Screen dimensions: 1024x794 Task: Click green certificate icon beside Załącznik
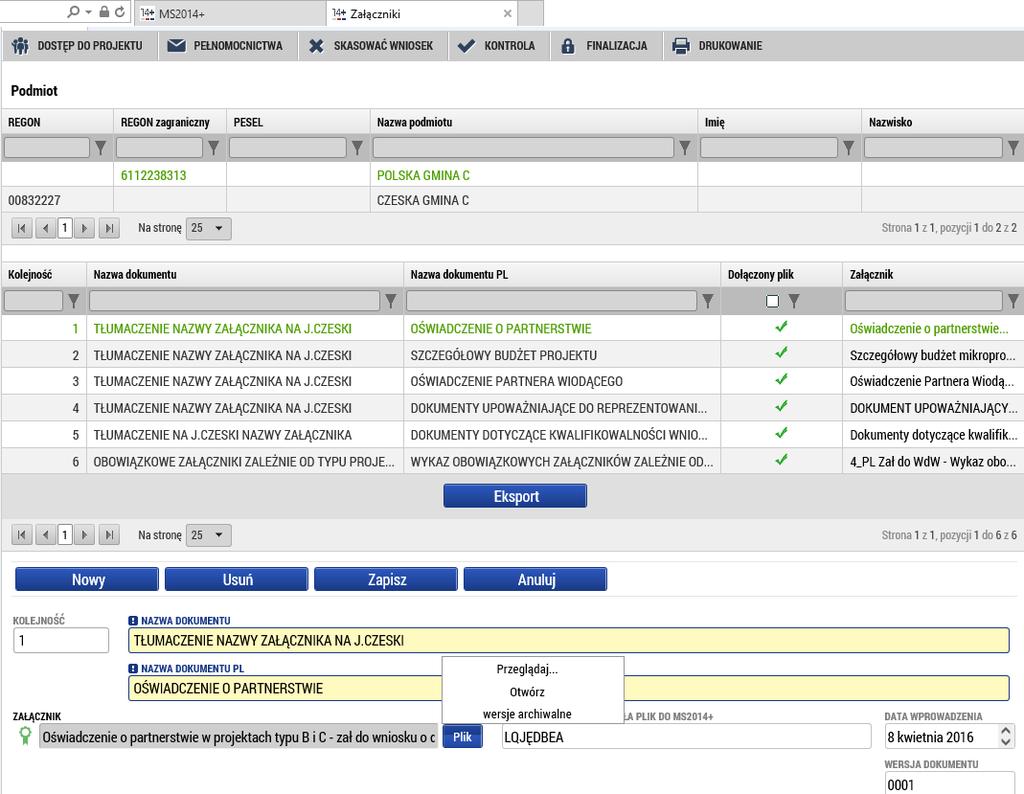25,736
